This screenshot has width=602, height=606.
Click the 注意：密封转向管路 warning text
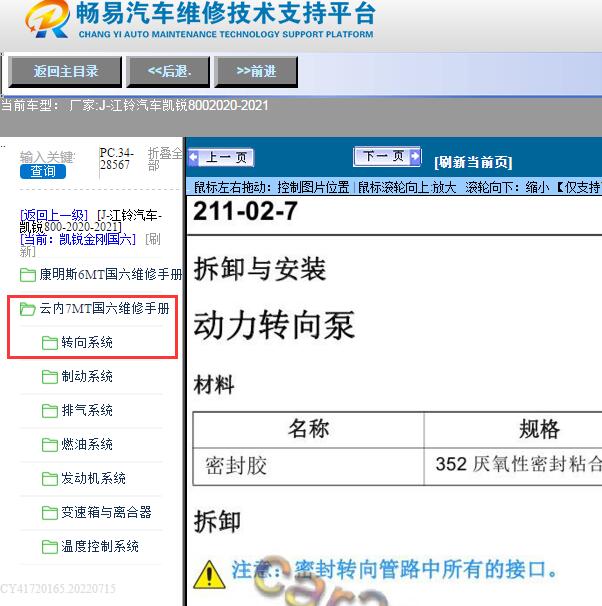(394, 570)
